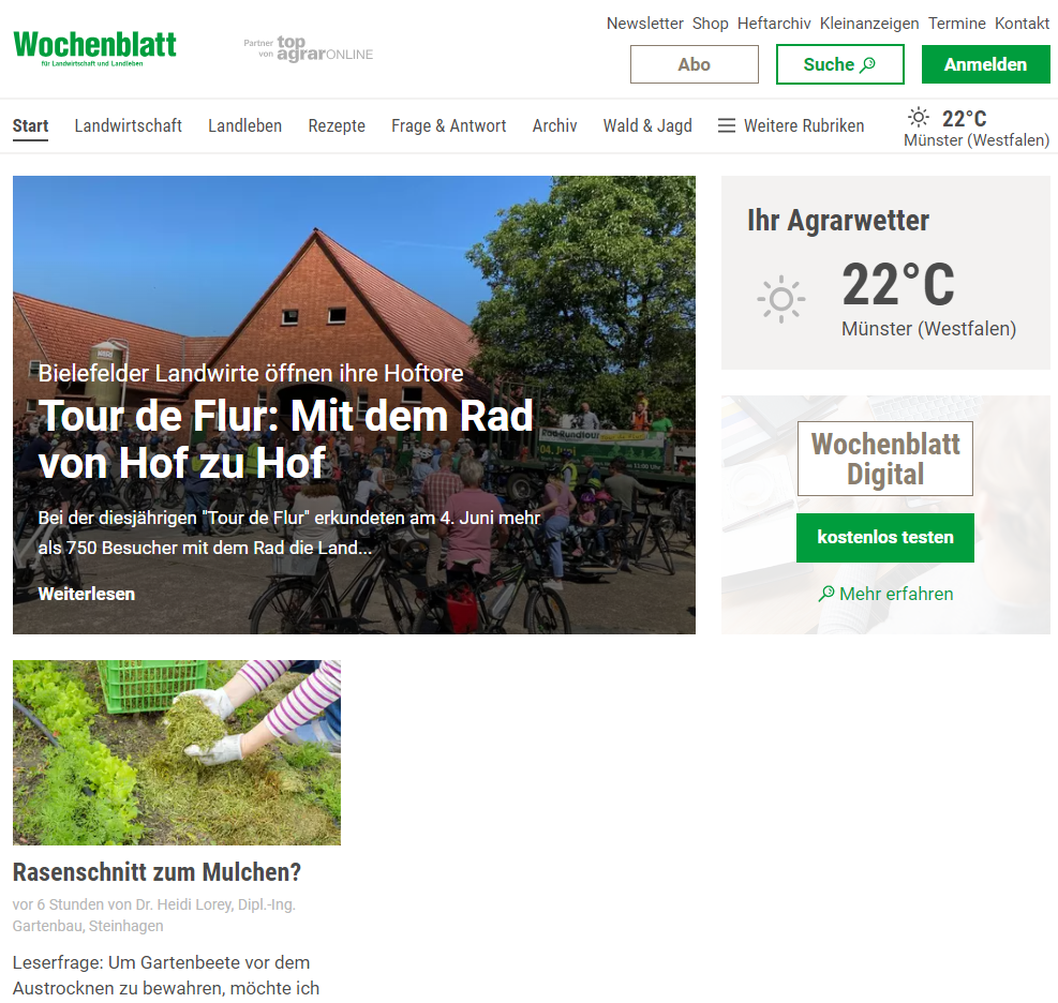Open the Kleinanzeigen link
Image resolution: width=1058 pixels, height=1003 pixels.
[869, 23]
